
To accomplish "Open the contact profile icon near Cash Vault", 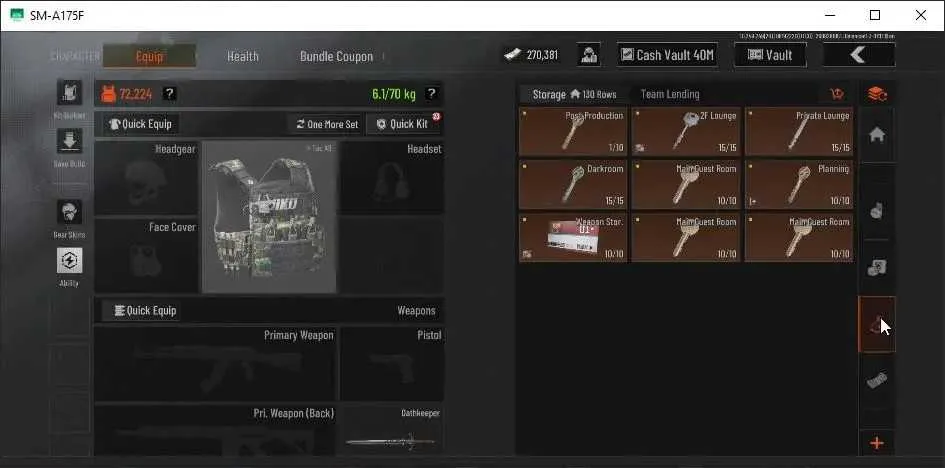I will point(589,55).
